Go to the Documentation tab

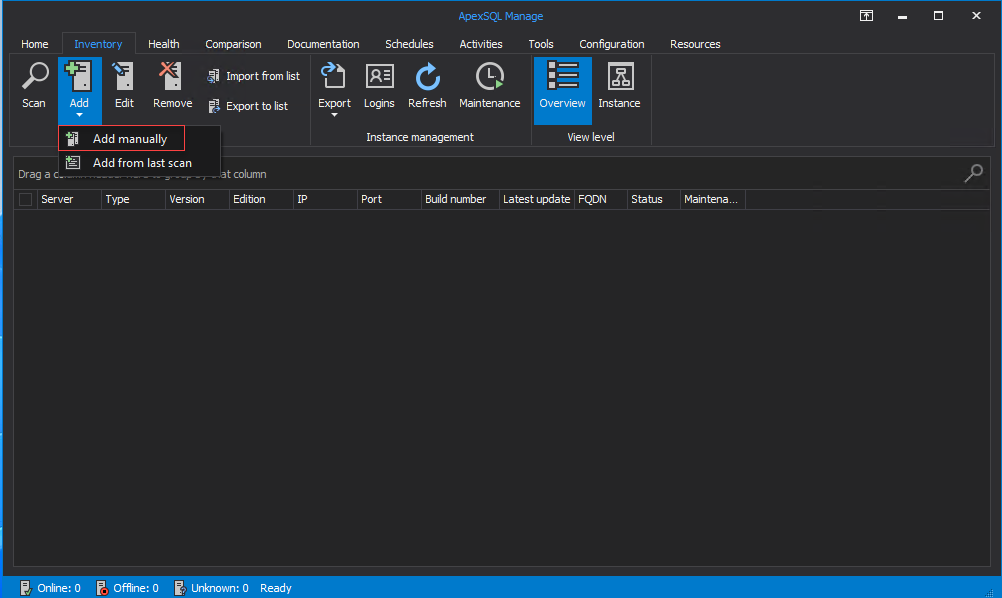[x=323, y=44]
